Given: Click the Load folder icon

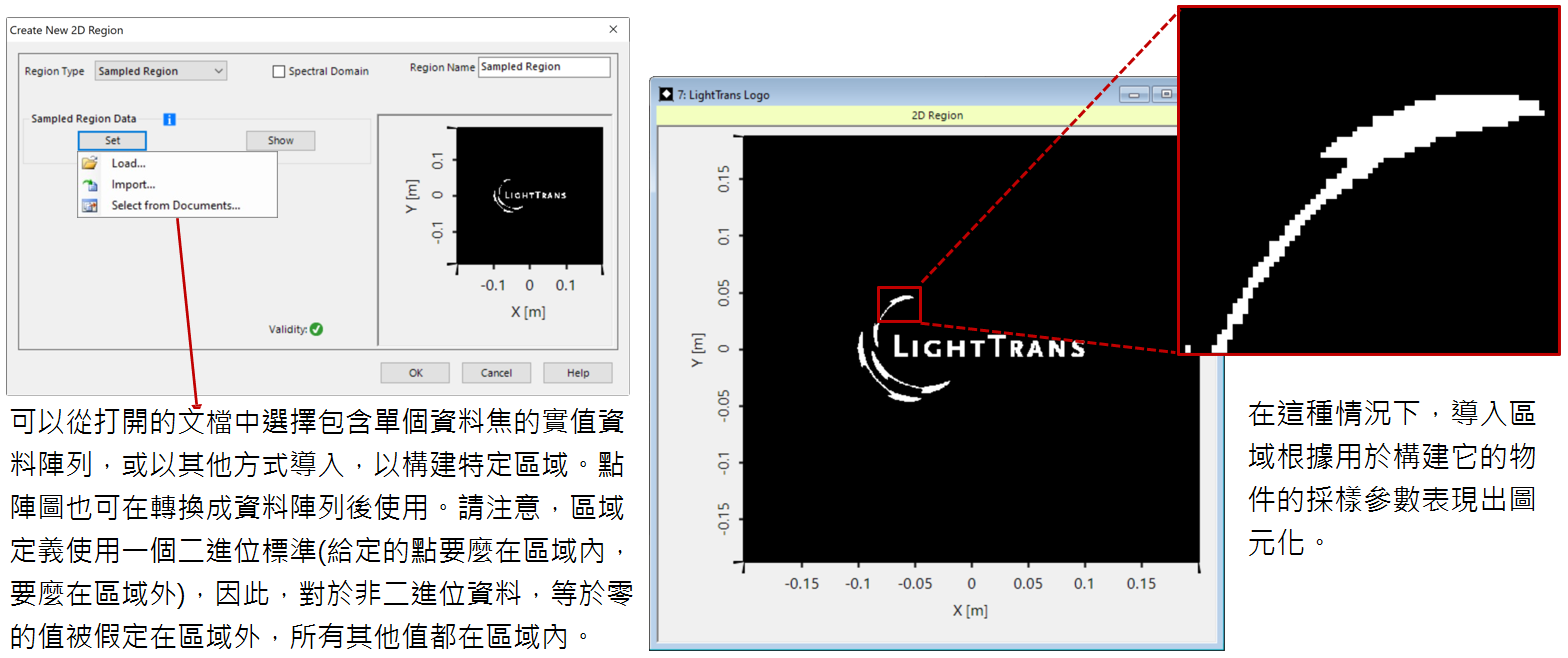Looking at the screenshot, I should (x=90, y=163).
